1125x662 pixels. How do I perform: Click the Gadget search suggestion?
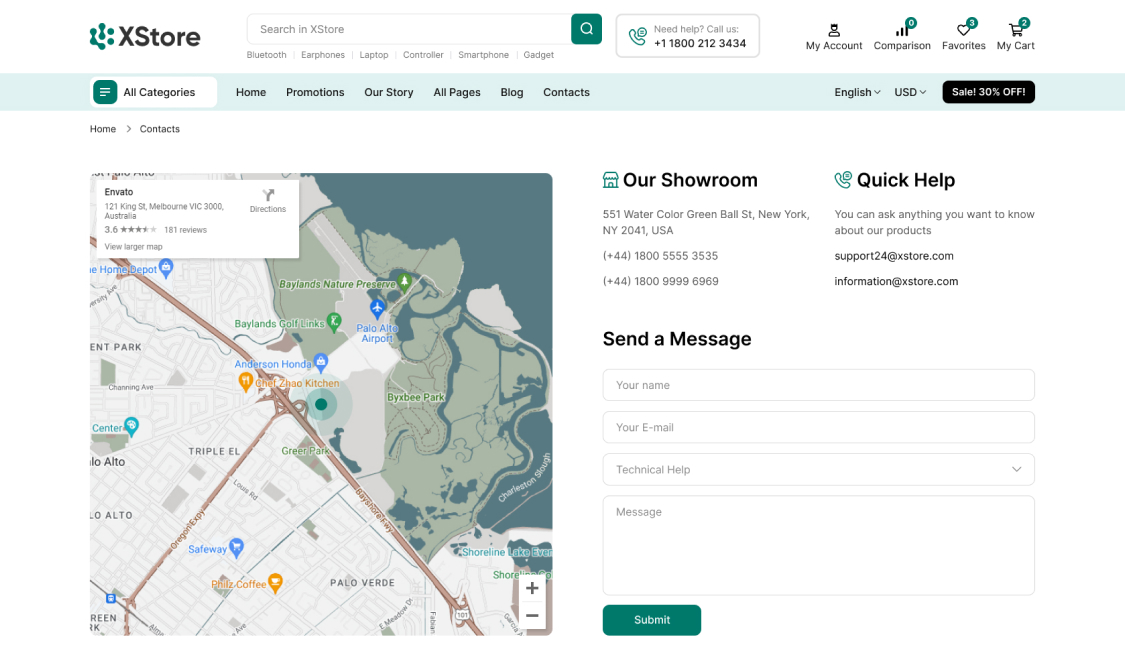[x=539, y=55]
